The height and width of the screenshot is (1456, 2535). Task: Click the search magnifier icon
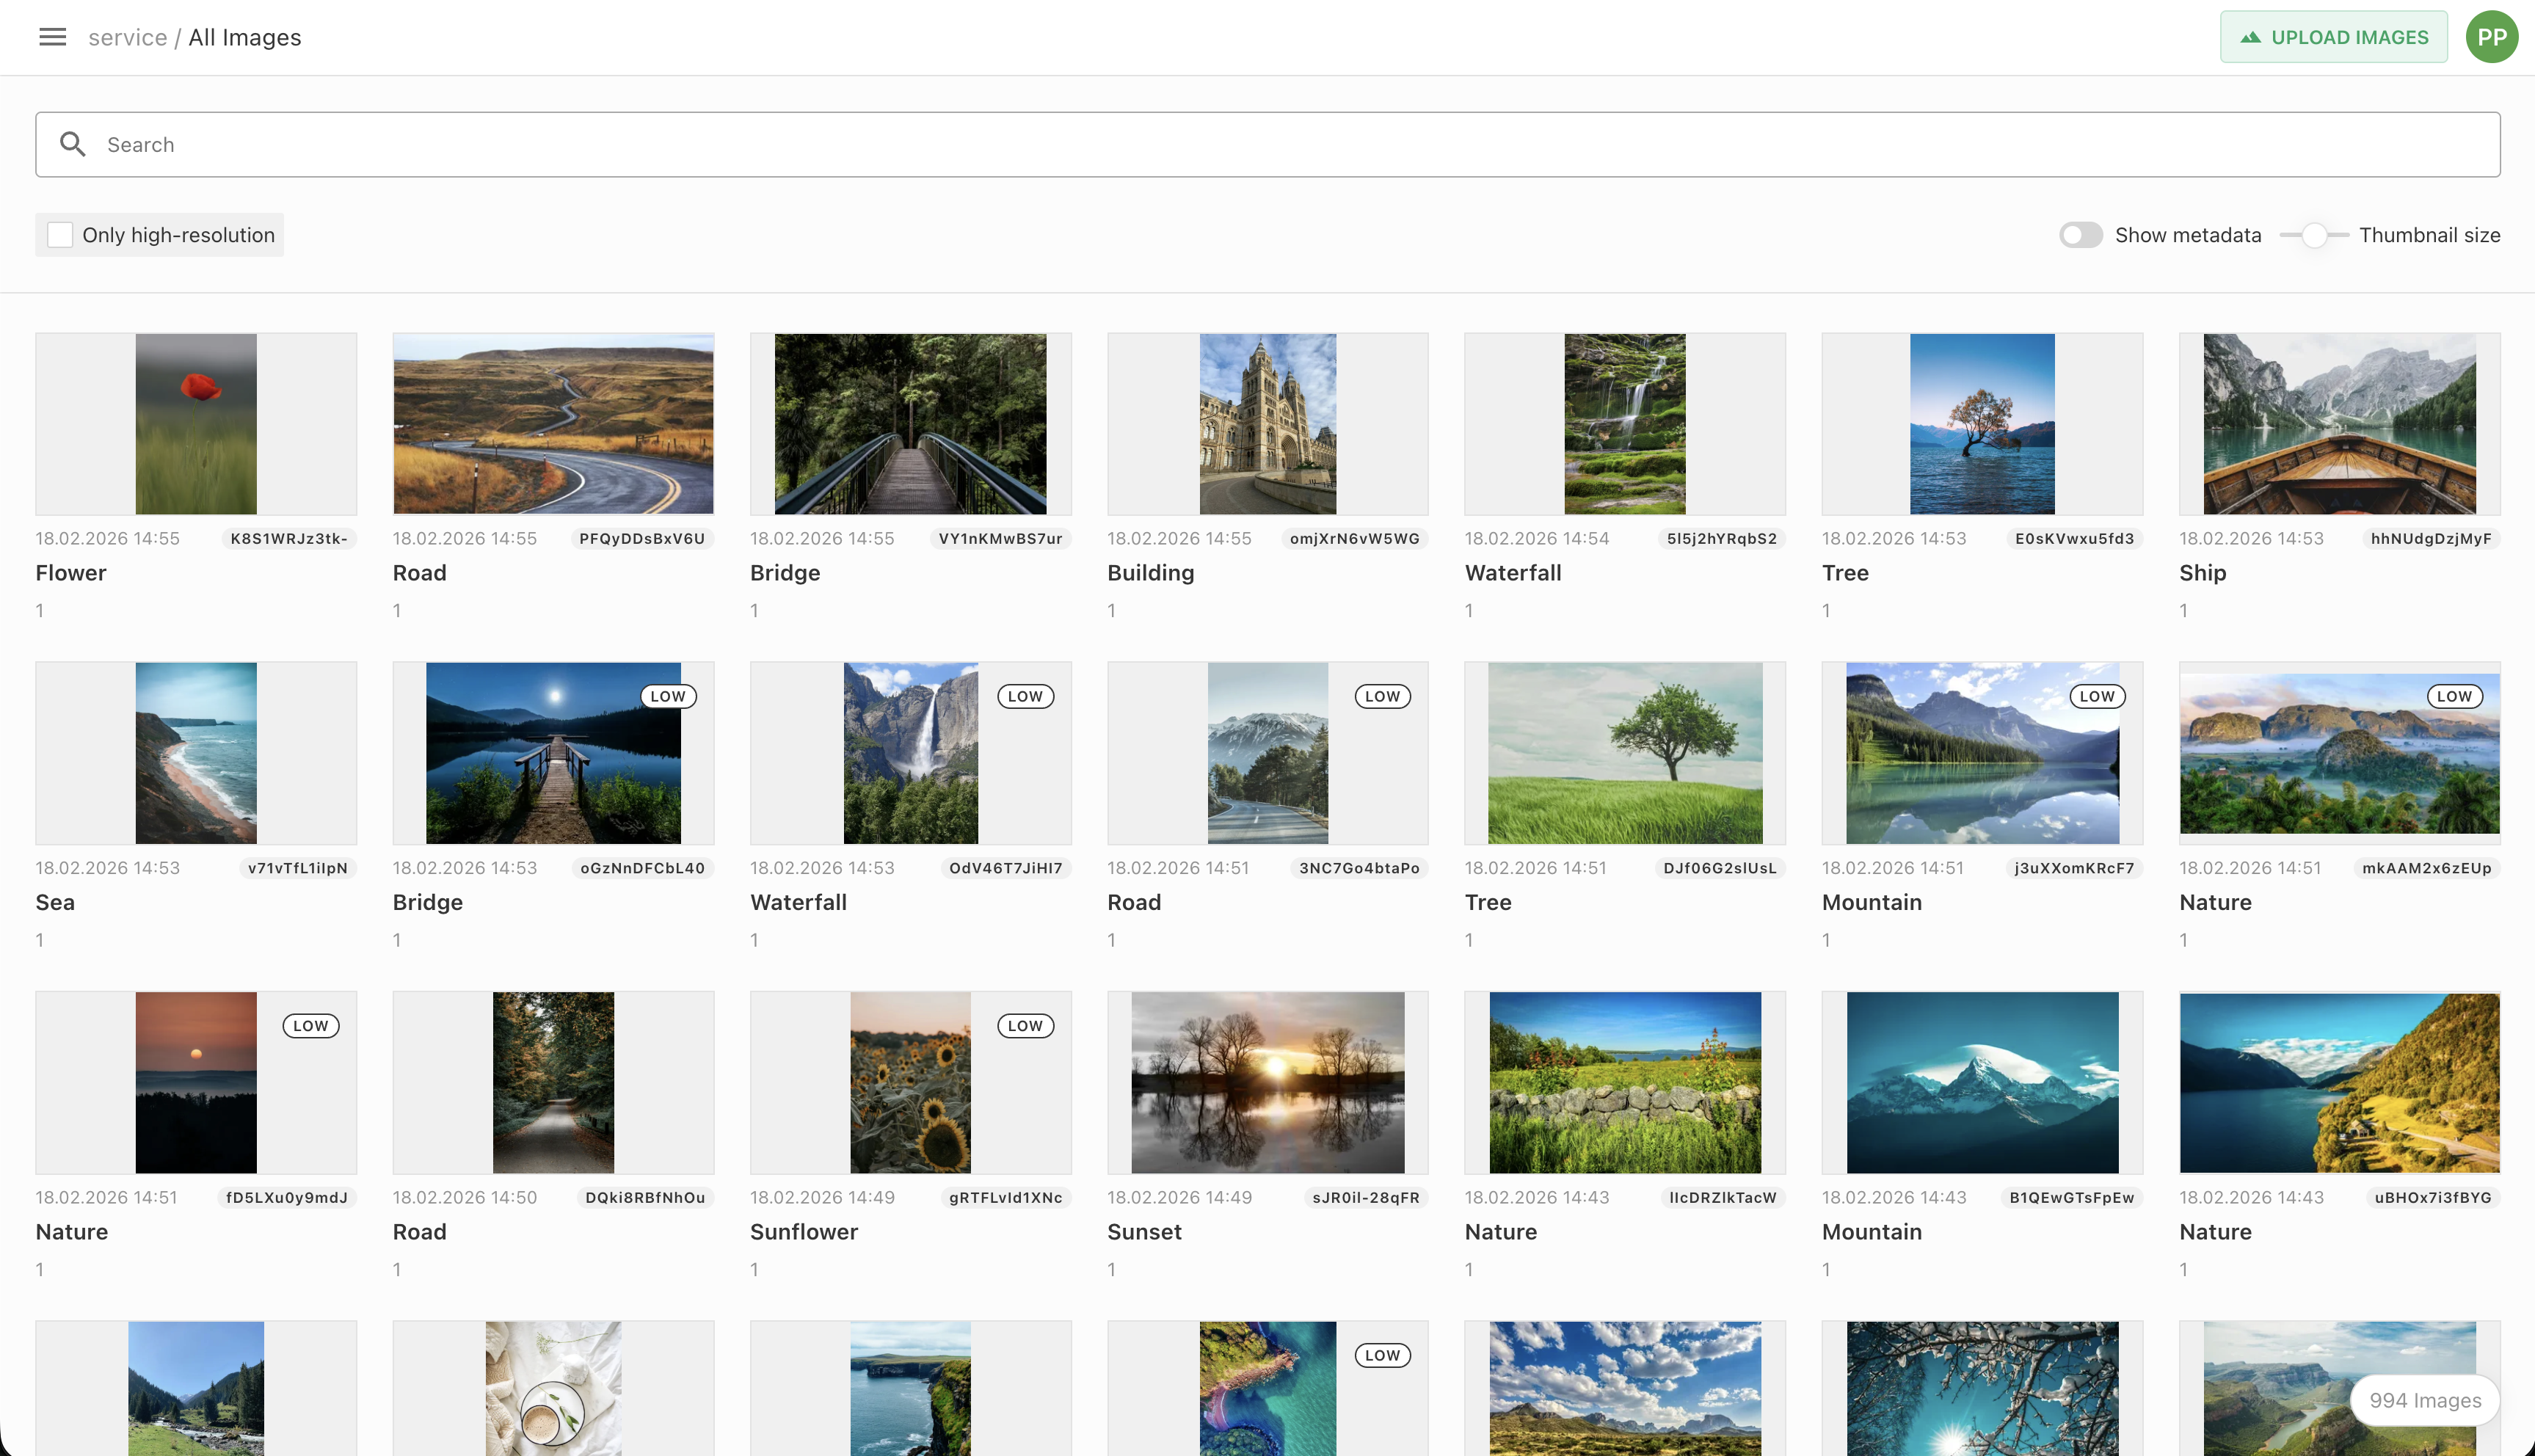[74, 144]
